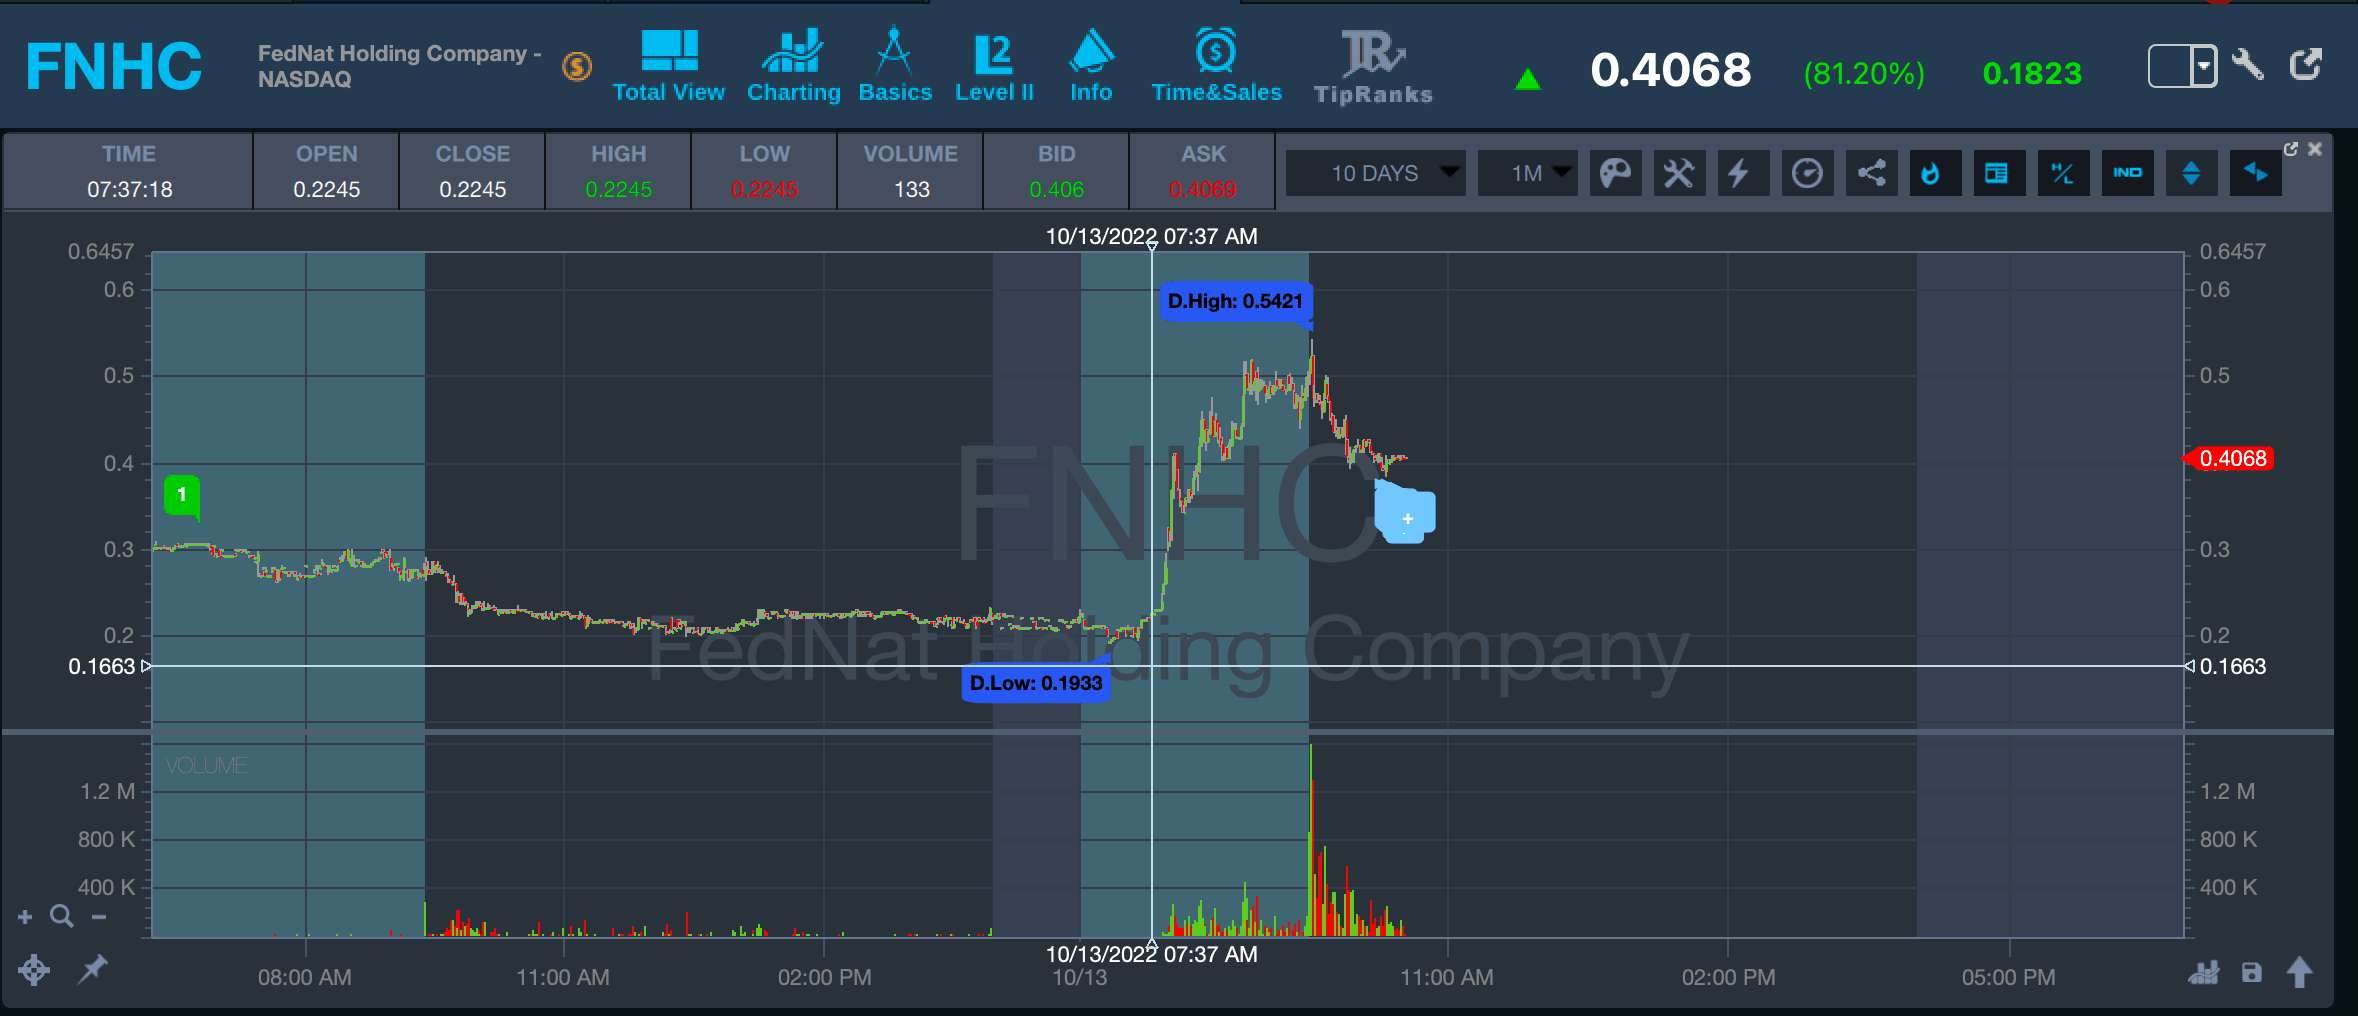Click the lightning bolt icon
The image size is (2358, 1016).
click(x=1743, y=173)
